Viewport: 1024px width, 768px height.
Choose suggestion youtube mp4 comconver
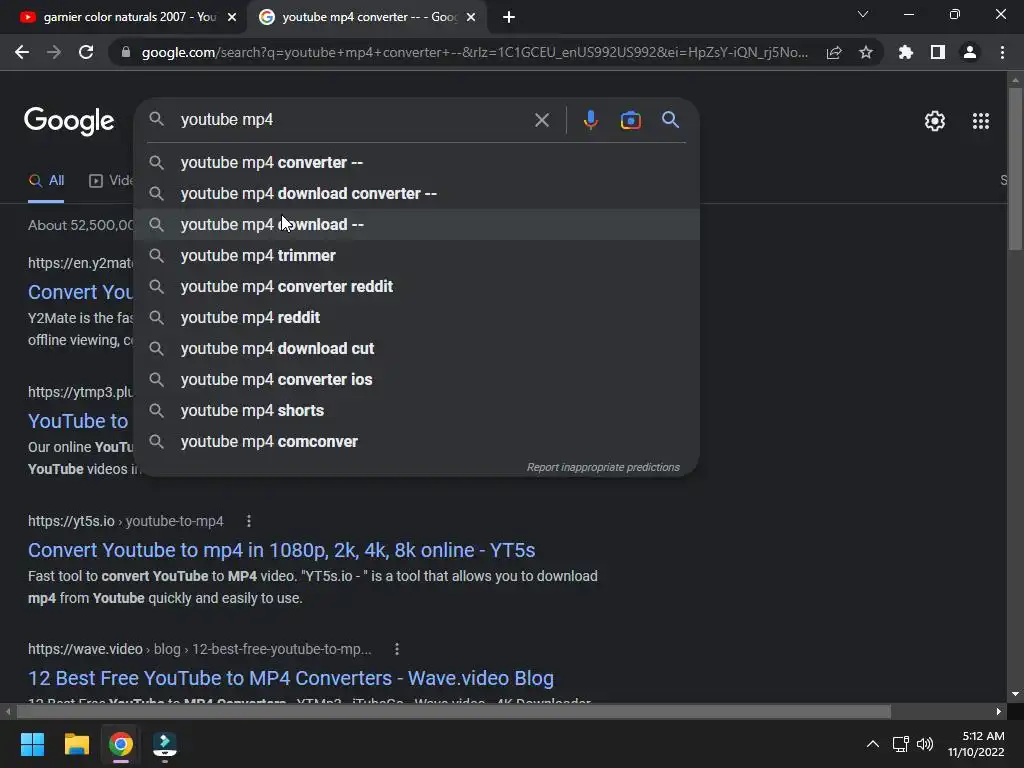[417, 441]
